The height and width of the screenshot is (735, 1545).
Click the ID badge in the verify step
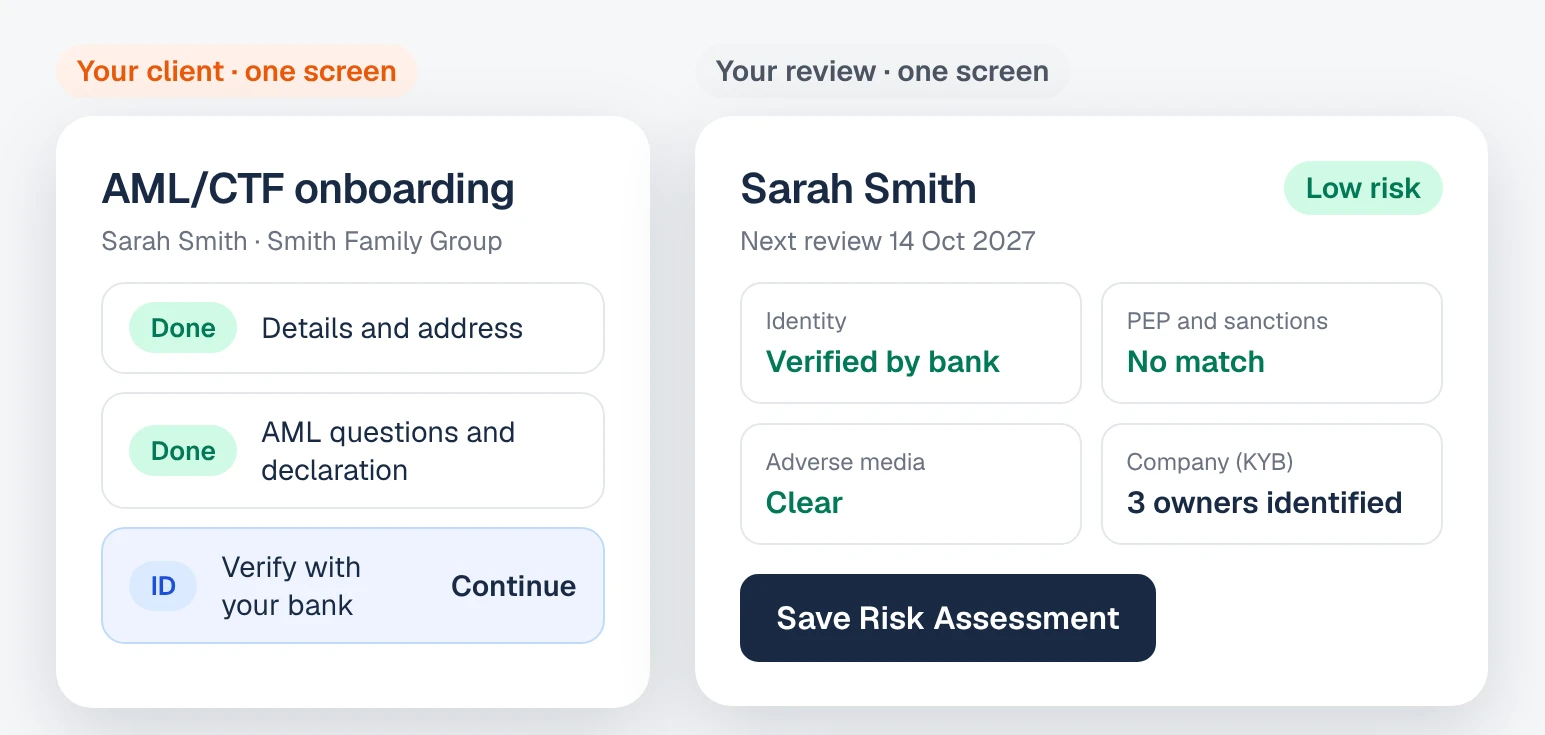[163, 586]
